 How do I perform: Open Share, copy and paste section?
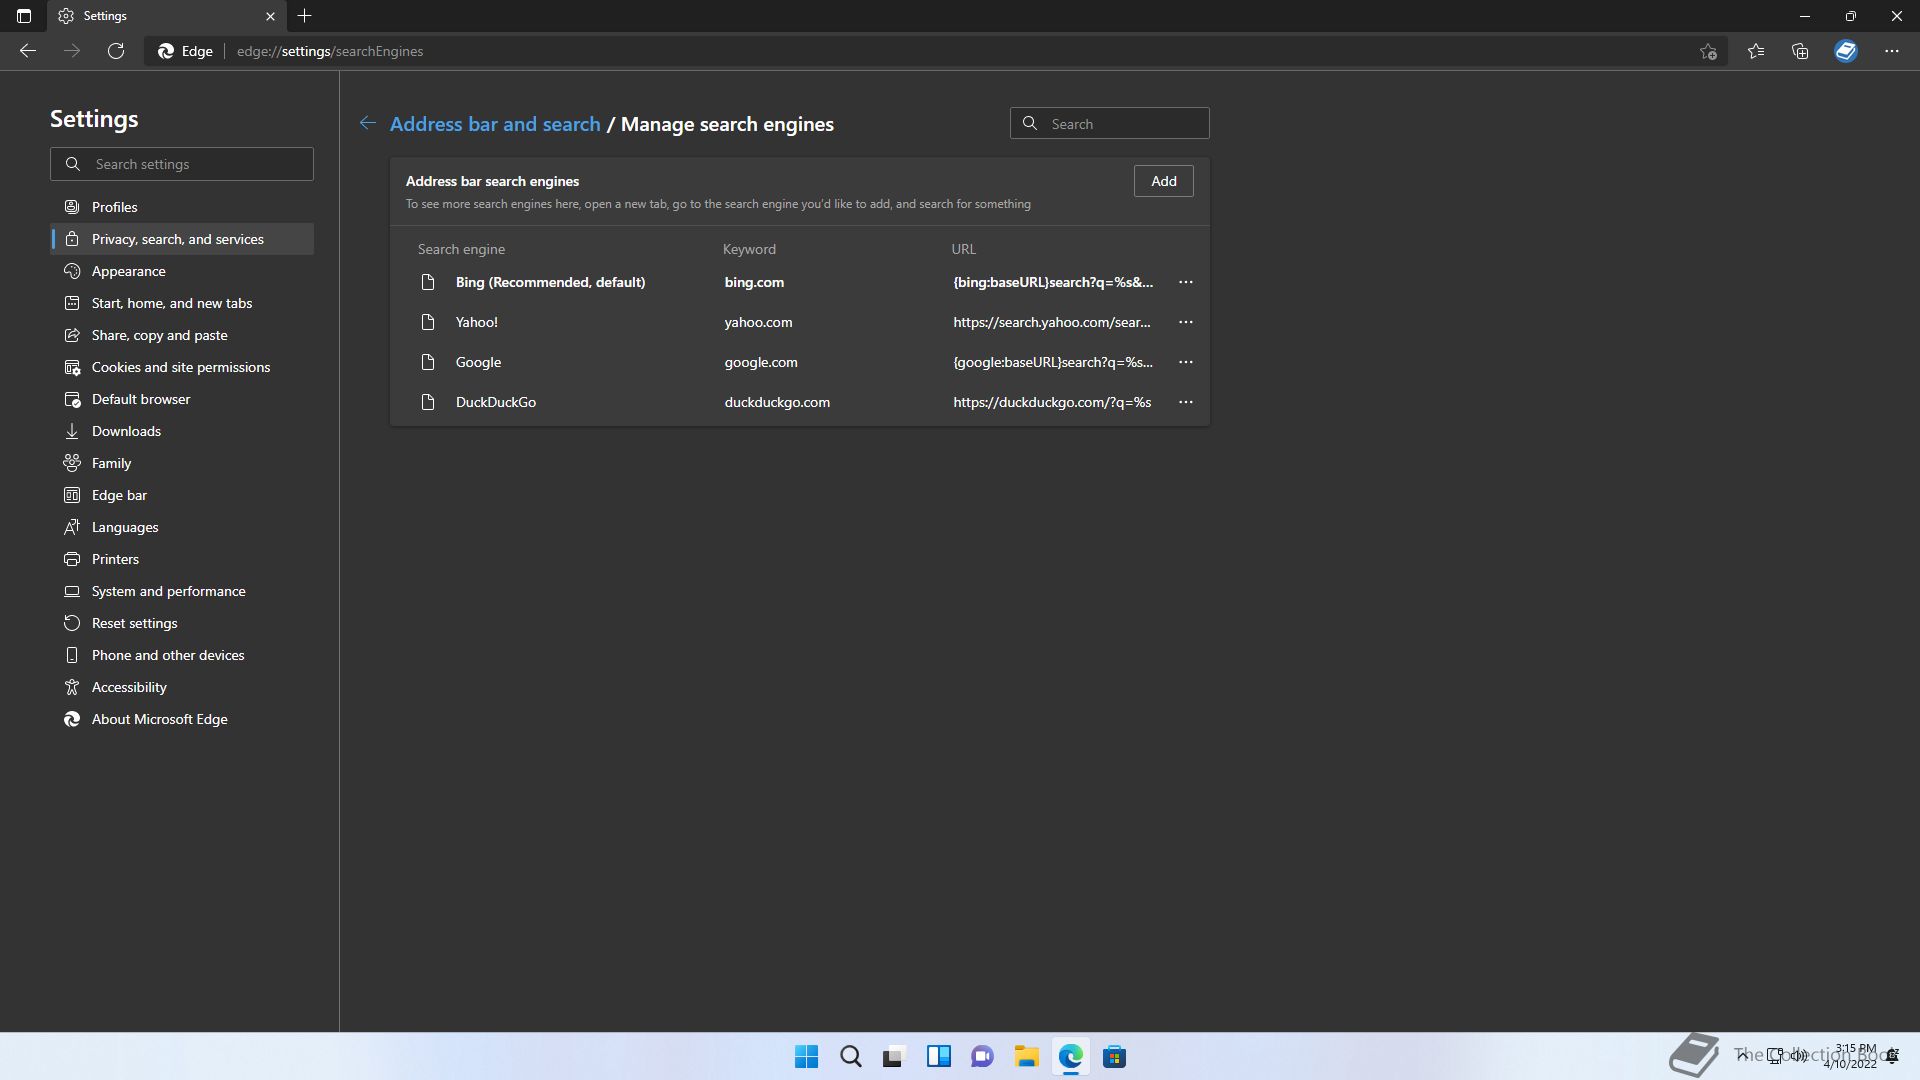click(182, 335)
